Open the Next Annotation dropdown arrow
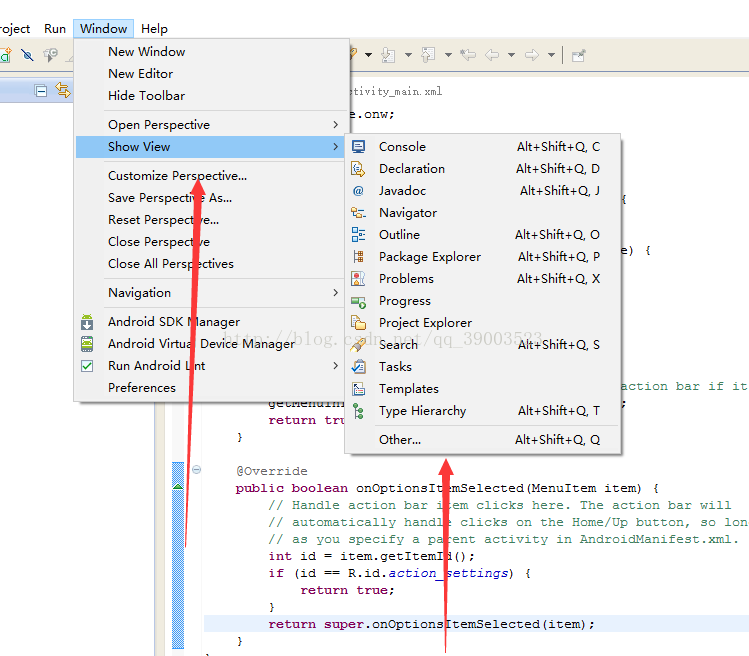 click(x=408, y=55)
